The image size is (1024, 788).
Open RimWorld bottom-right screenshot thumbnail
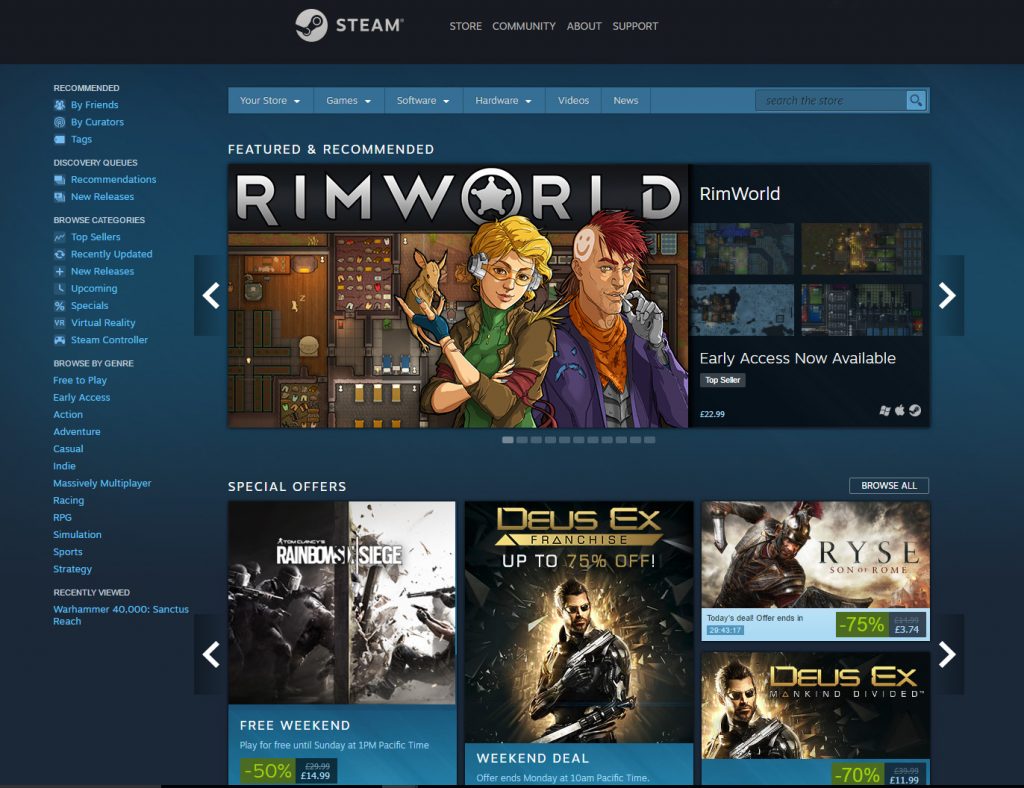862,309
